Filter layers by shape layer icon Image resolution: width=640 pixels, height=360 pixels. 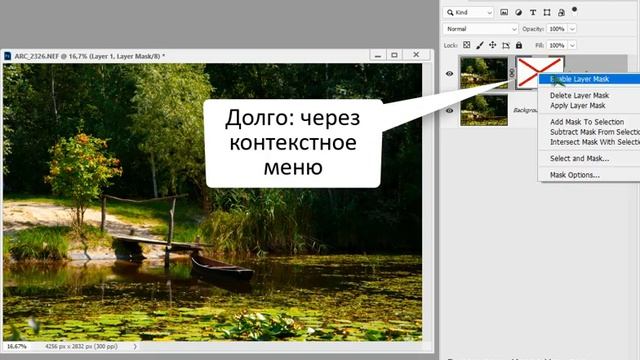pos(547,12)
